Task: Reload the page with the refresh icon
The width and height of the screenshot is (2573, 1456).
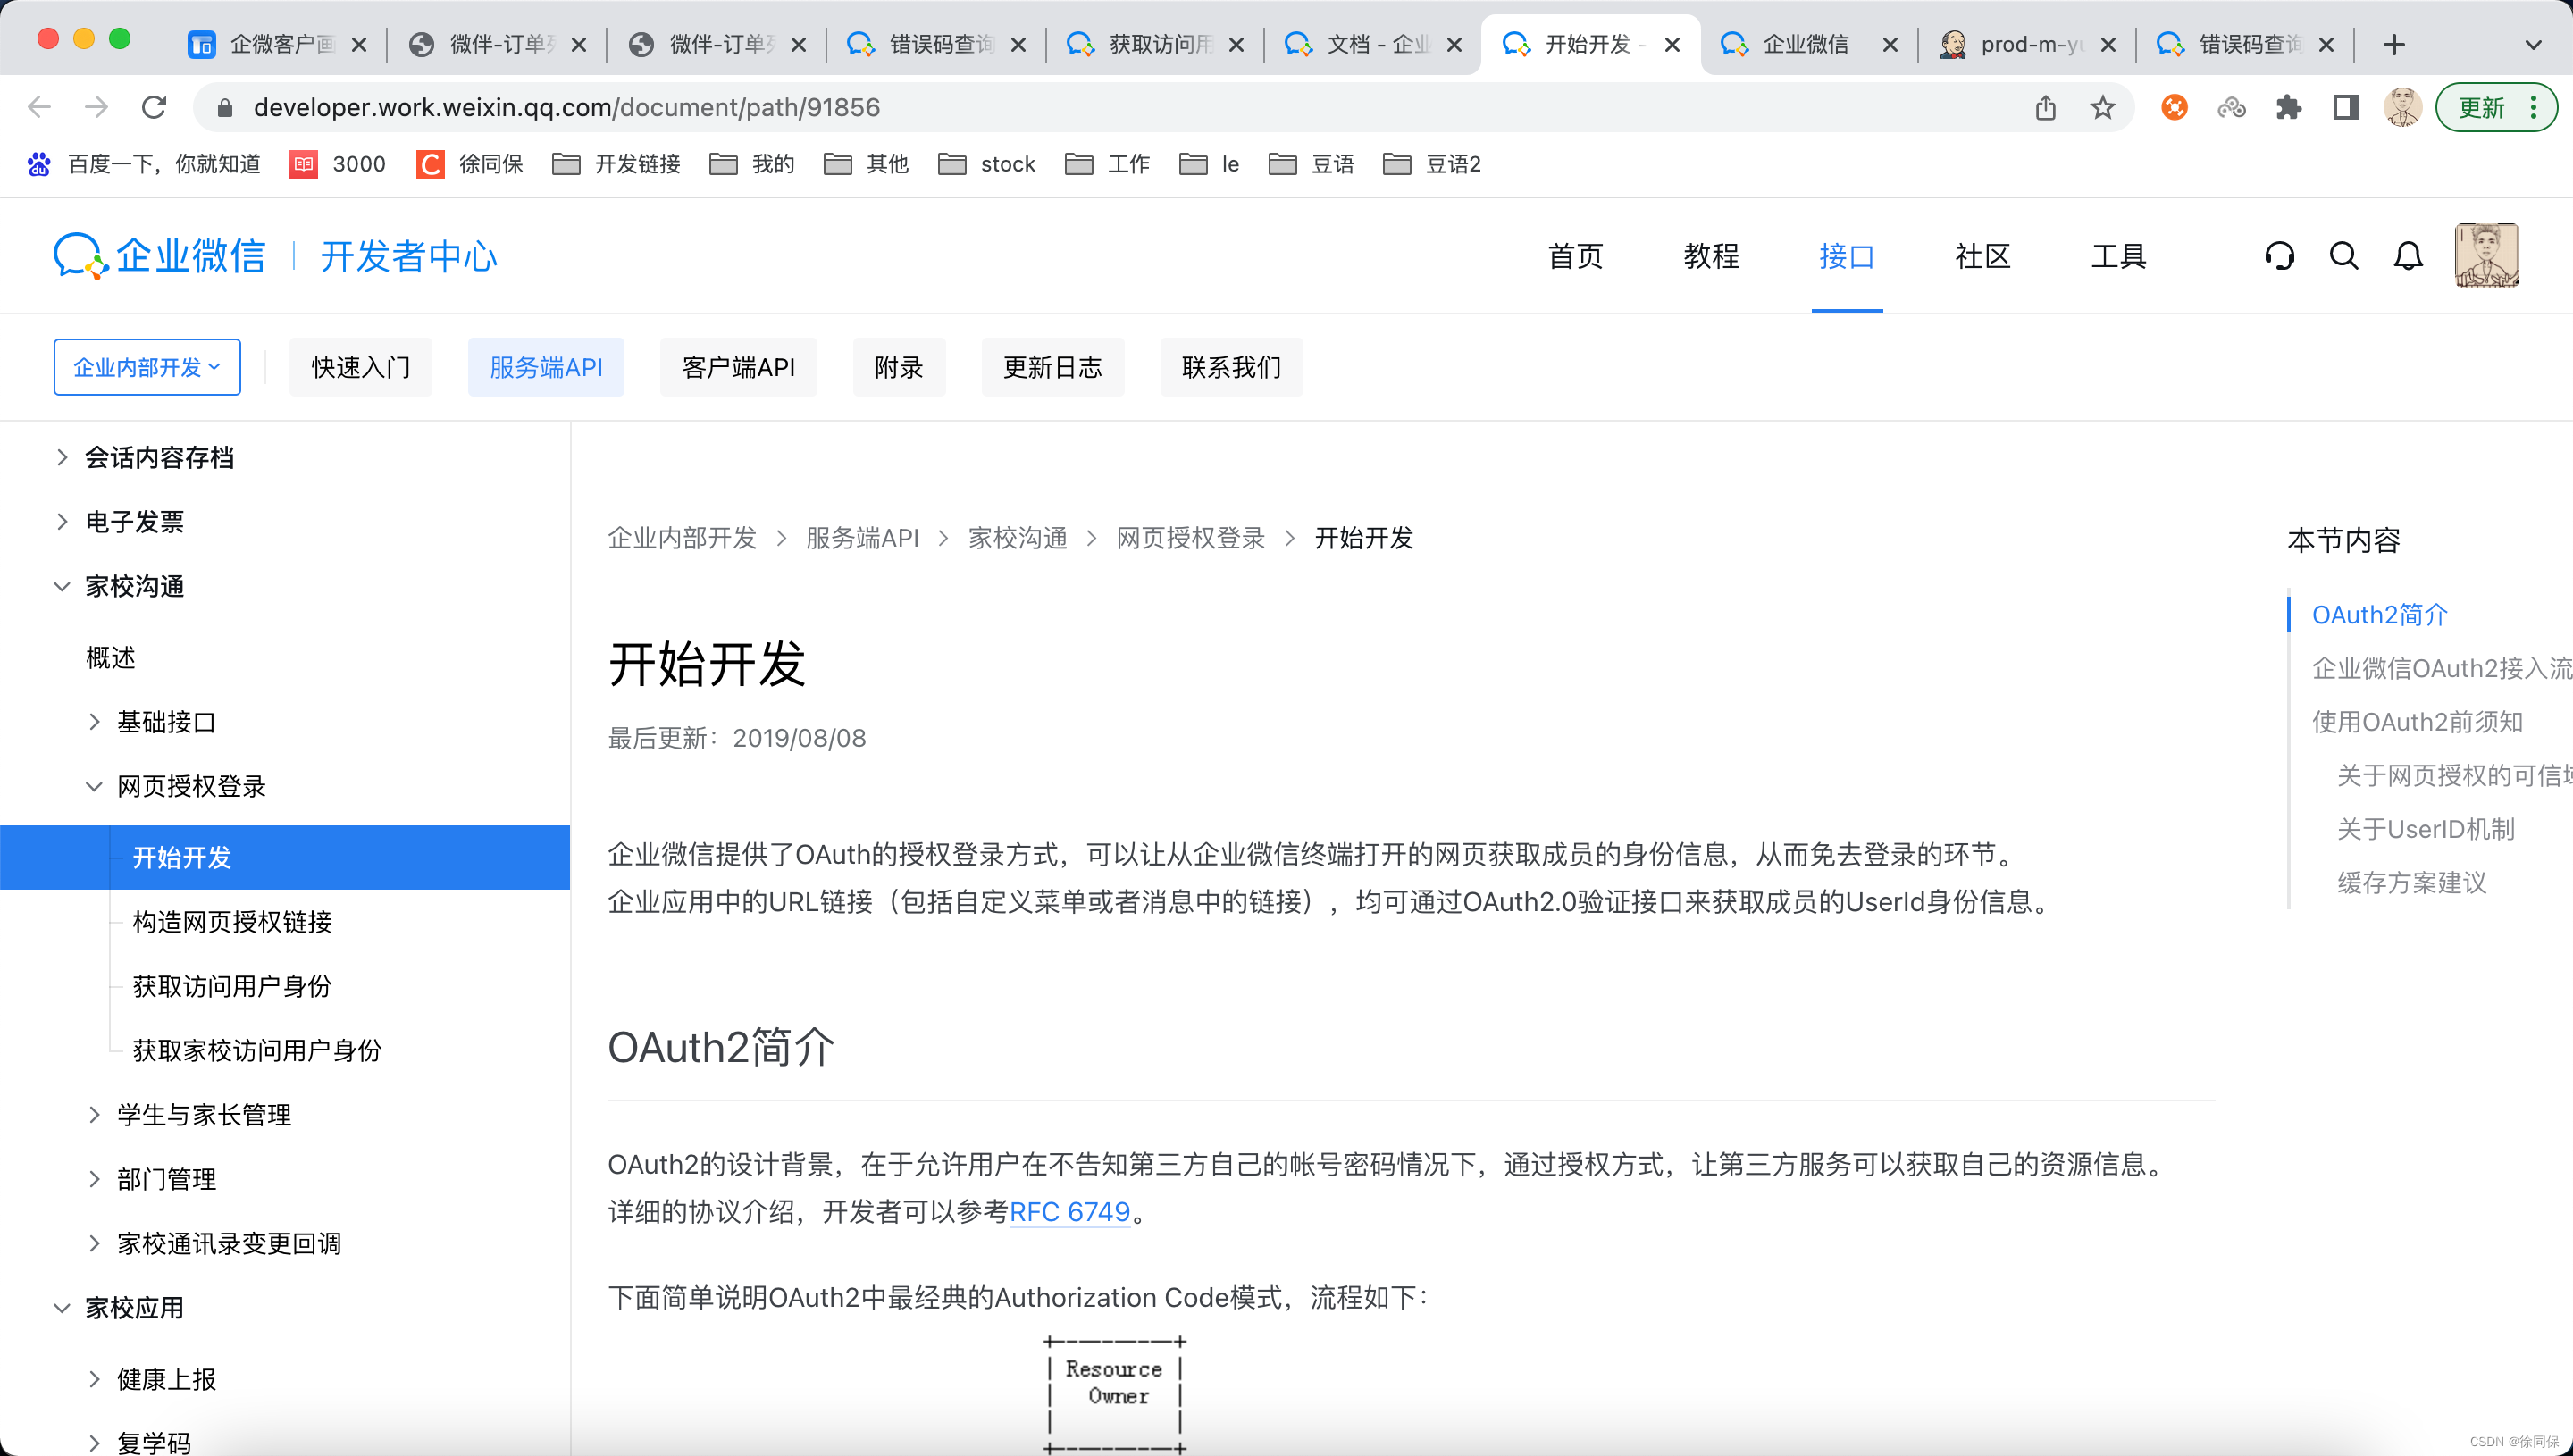Action: tap(154, 107)
